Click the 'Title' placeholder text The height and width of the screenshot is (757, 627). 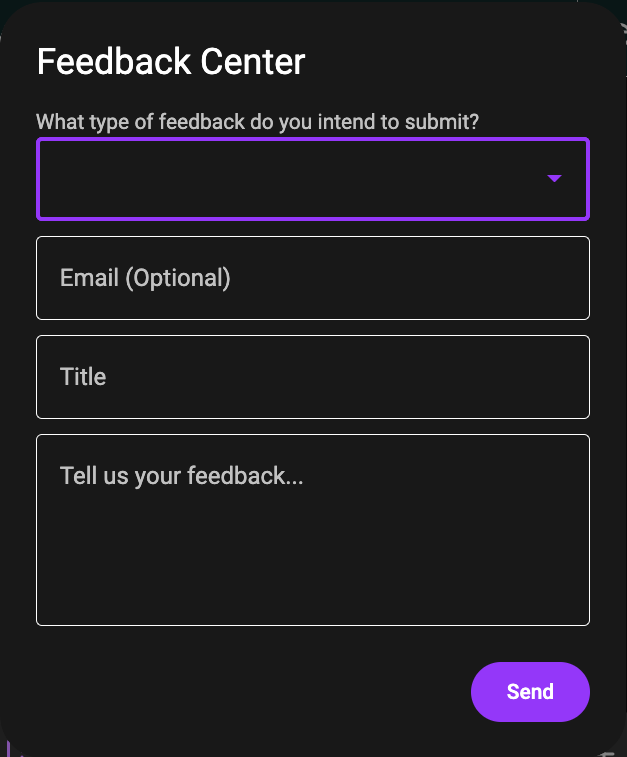pos(83,377)
